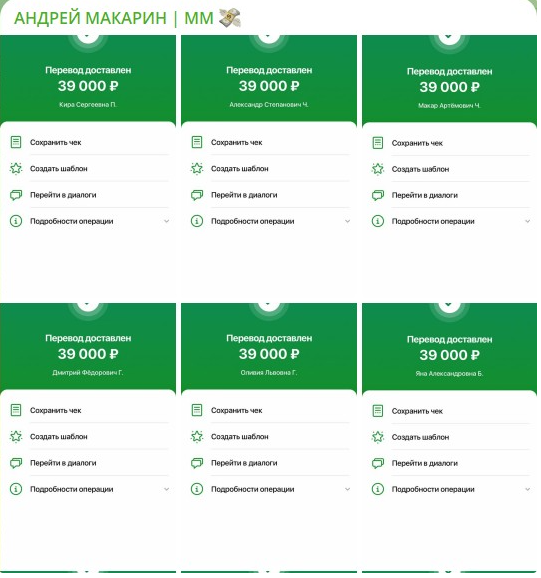The height and width of the screenshot is (578, 541).
Task: Click Сохранить чек in Яна Александровна card
Action: (x=417, y=411)
